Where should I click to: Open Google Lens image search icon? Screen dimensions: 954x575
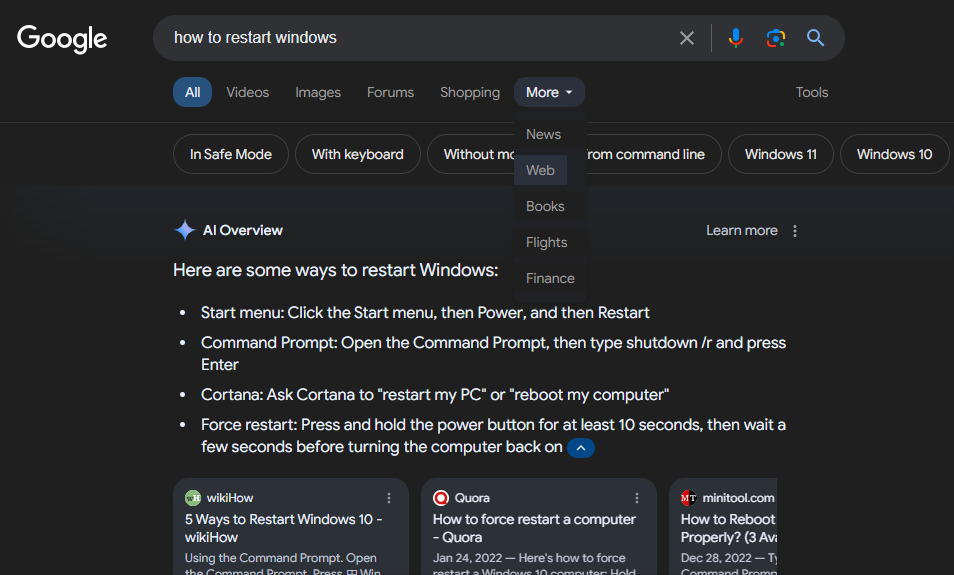776,38
